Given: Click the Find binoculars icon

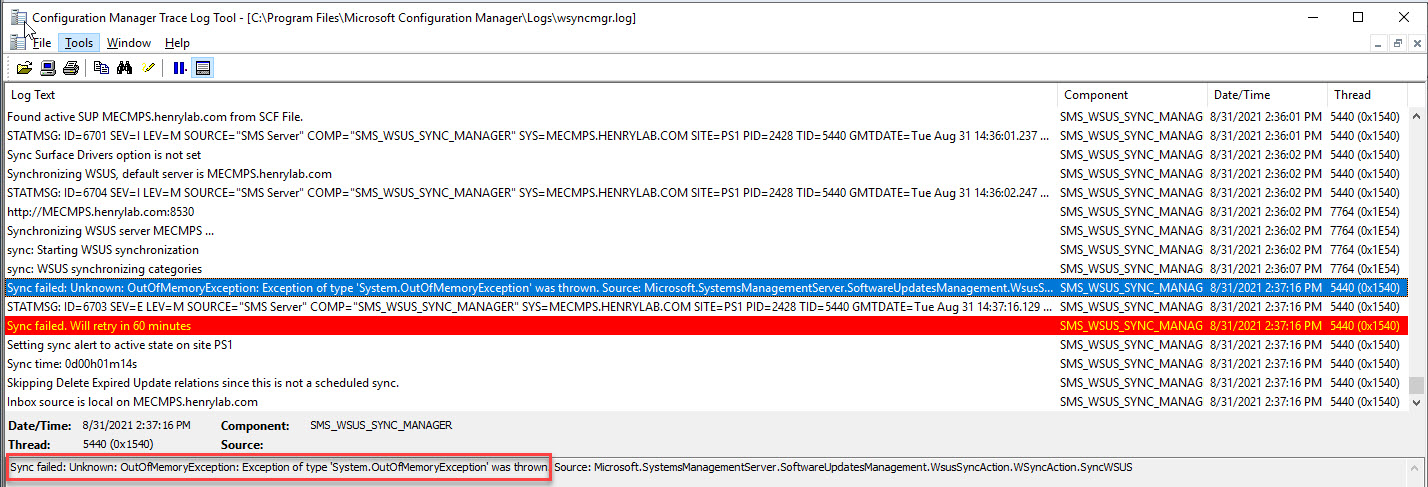Looking at the screenshot, I should click(x=125, y=68).
